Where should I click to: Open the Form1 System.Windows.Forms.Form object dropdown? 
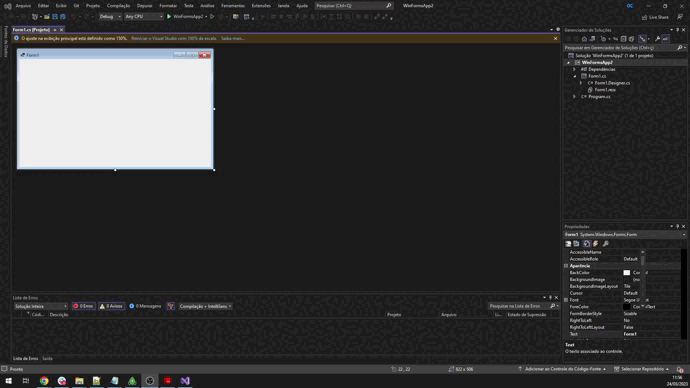coord(625,235)
